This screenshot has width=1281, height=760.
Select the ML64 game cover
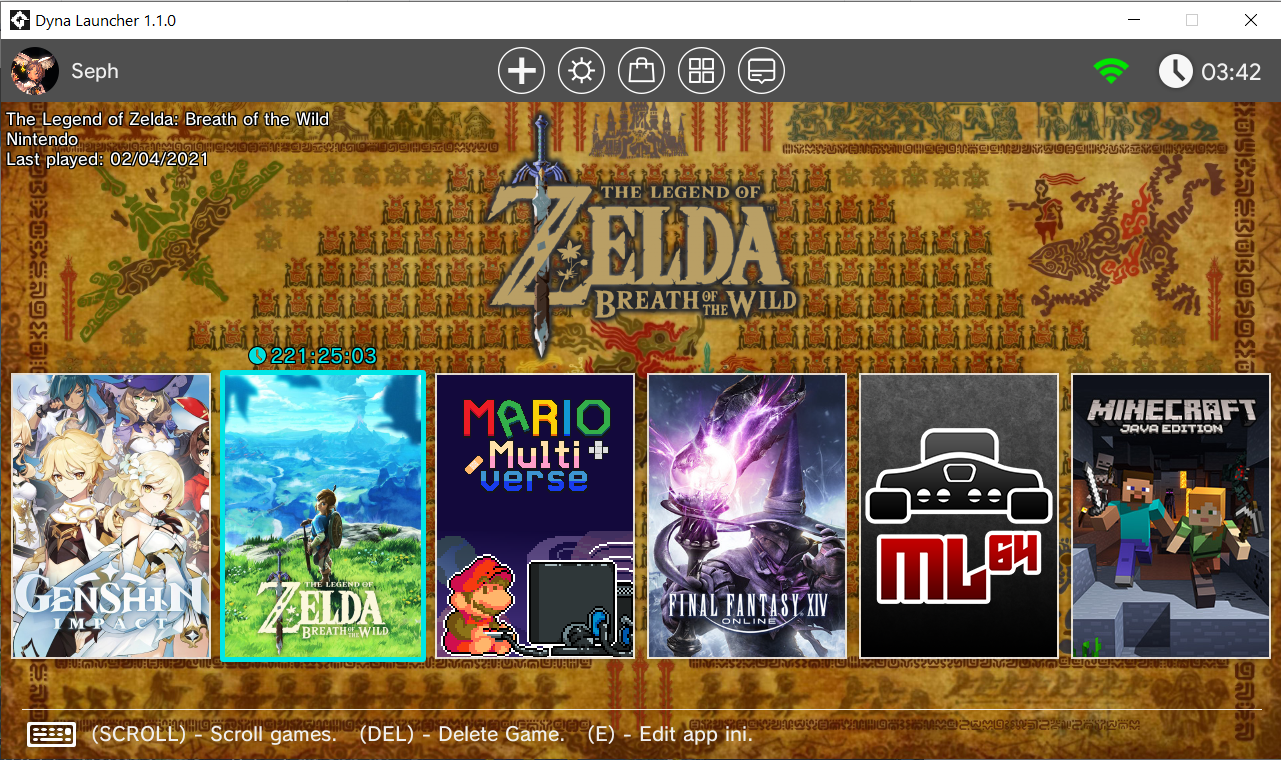959,516
